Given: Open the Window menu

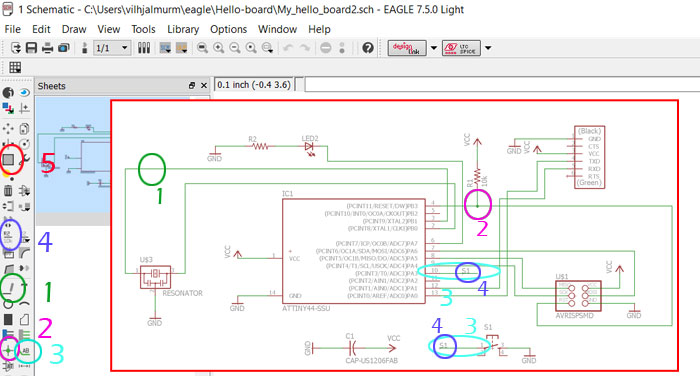Looking at the screenshot, I should [x=277, y=29].
